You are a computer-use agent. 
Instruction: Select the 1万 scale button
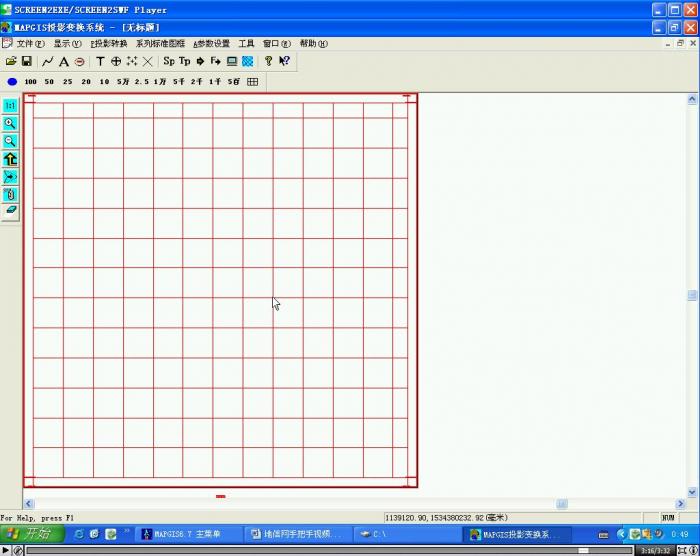pyautogui.click(x=159, y=82)
